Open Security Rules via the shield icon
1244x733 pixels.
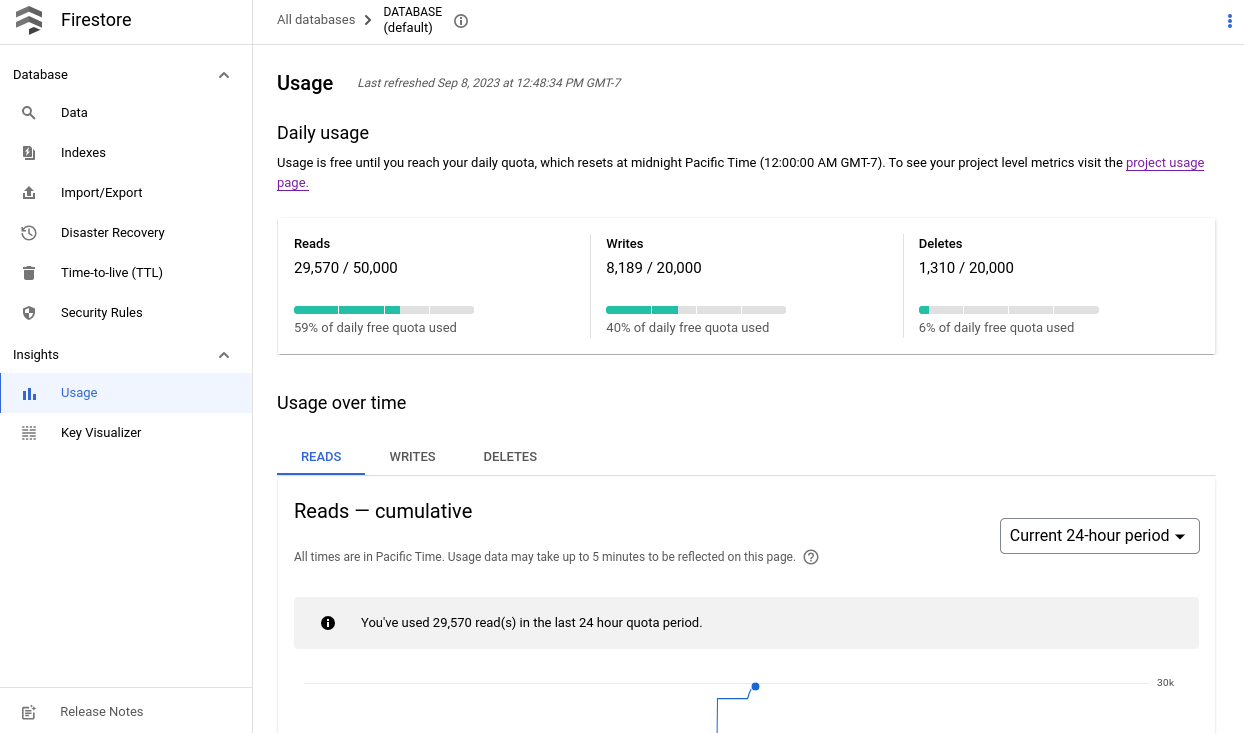pos(29,312)
